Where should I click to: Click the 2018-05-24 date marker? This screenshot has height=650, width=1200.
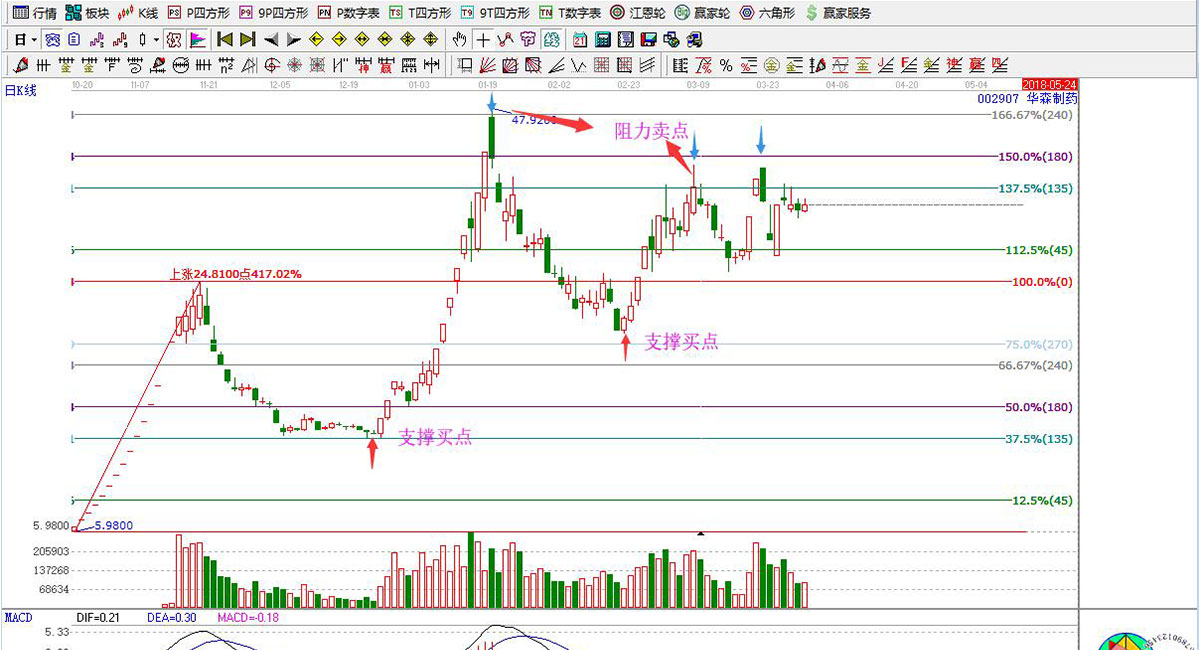[1050, 85]
